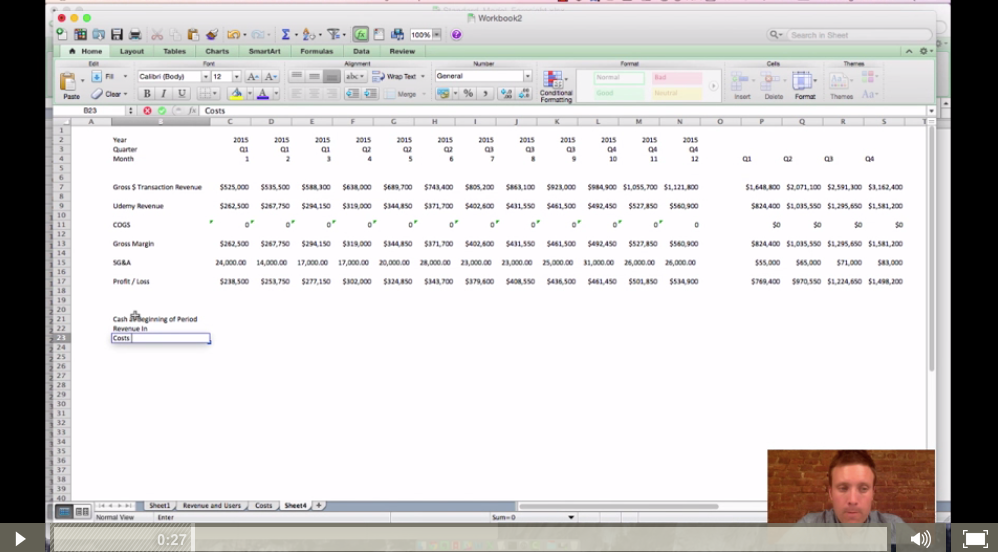
Task: Click the Wrap Text button
Action: tap(398, 76)
